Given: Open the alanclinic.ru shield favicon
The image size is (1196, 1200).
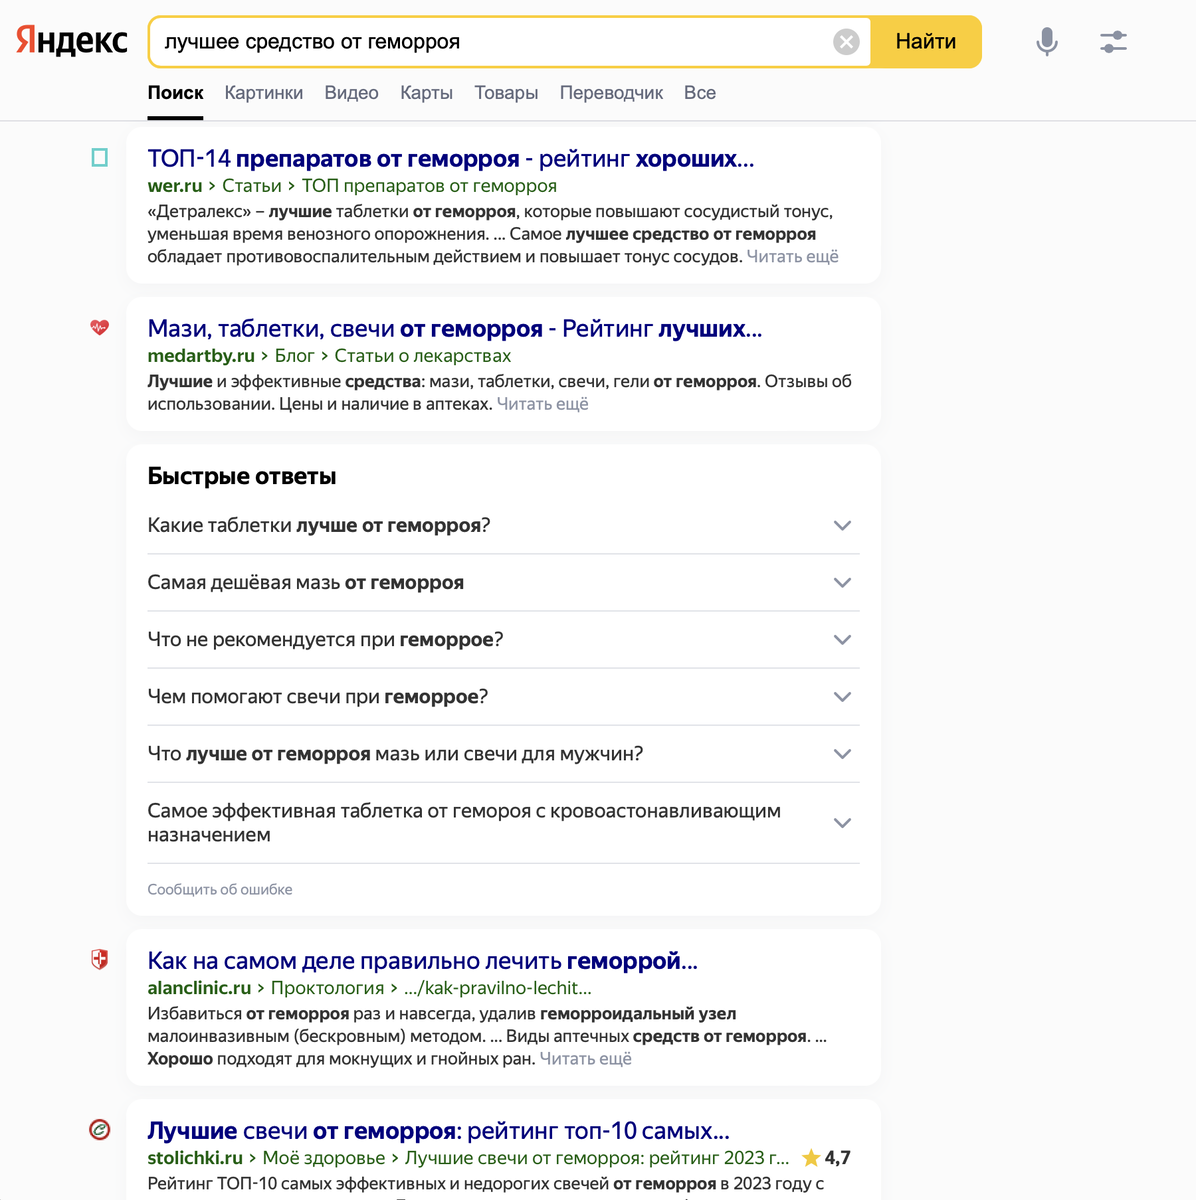Looking at the screenshot, I should pyautogui.click(x=100, y=960).
